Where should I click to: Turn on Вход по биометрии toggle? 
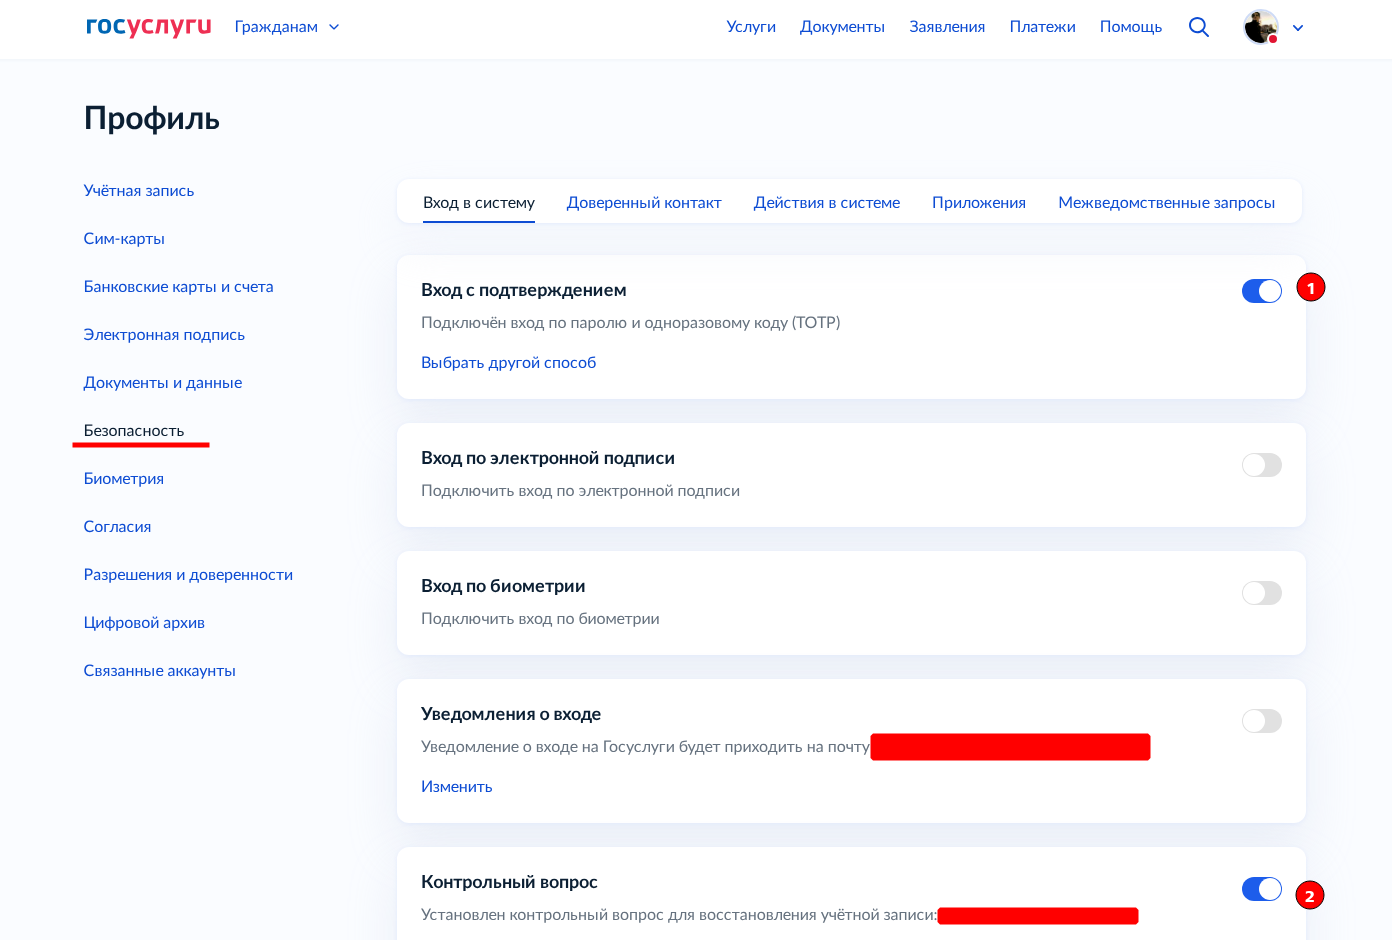[x=1261, y=593]
